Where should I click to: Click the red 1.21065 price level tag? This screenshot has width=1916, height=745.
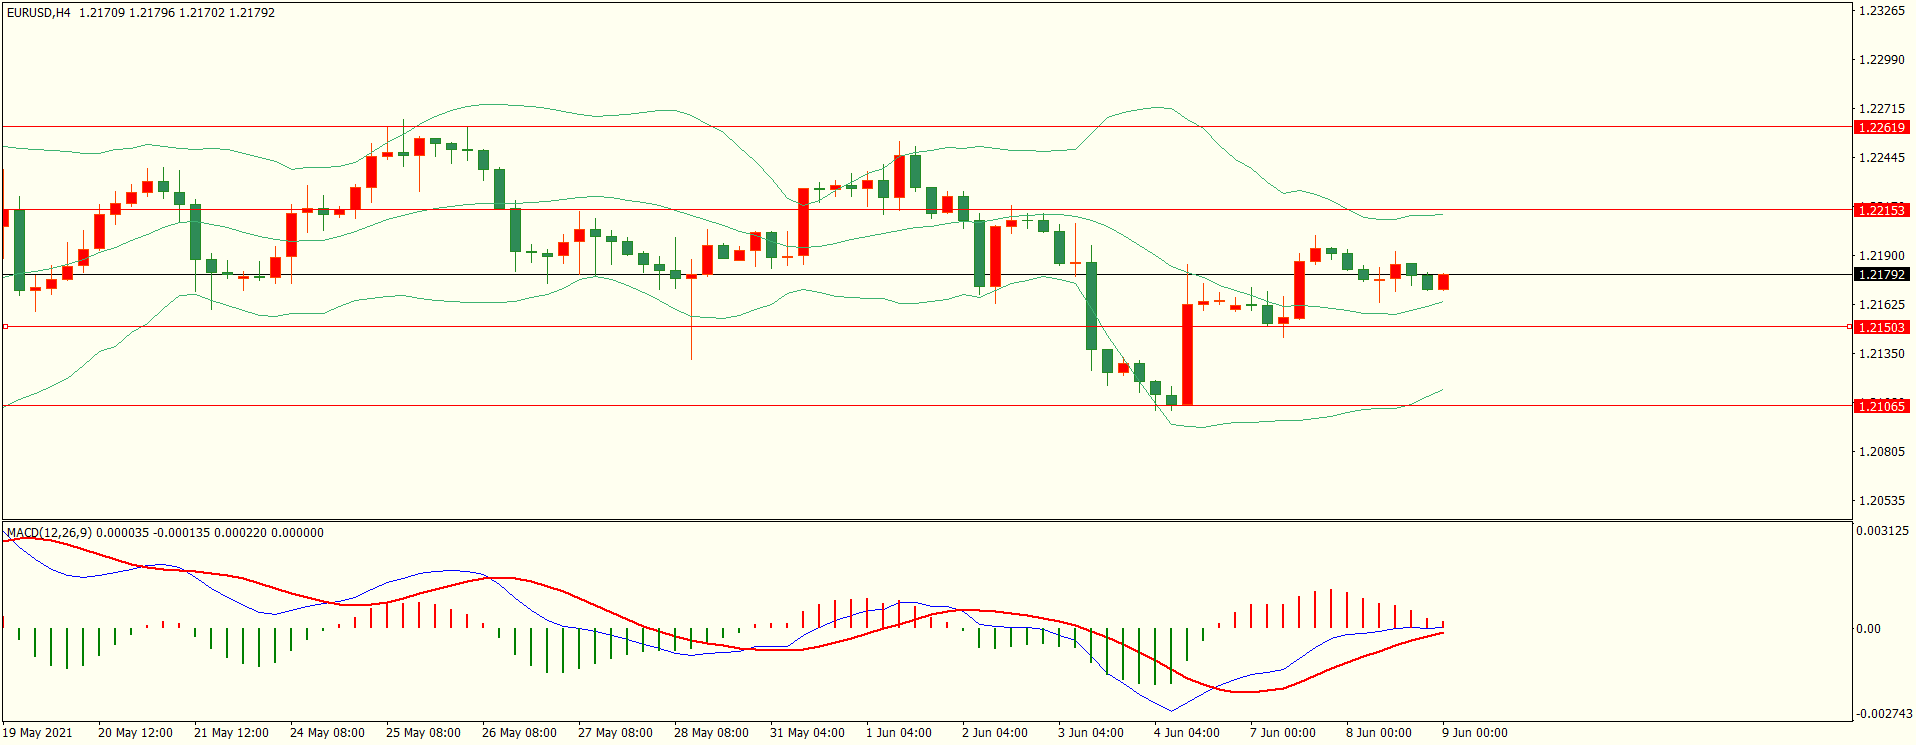click(x=1881, y=406)
